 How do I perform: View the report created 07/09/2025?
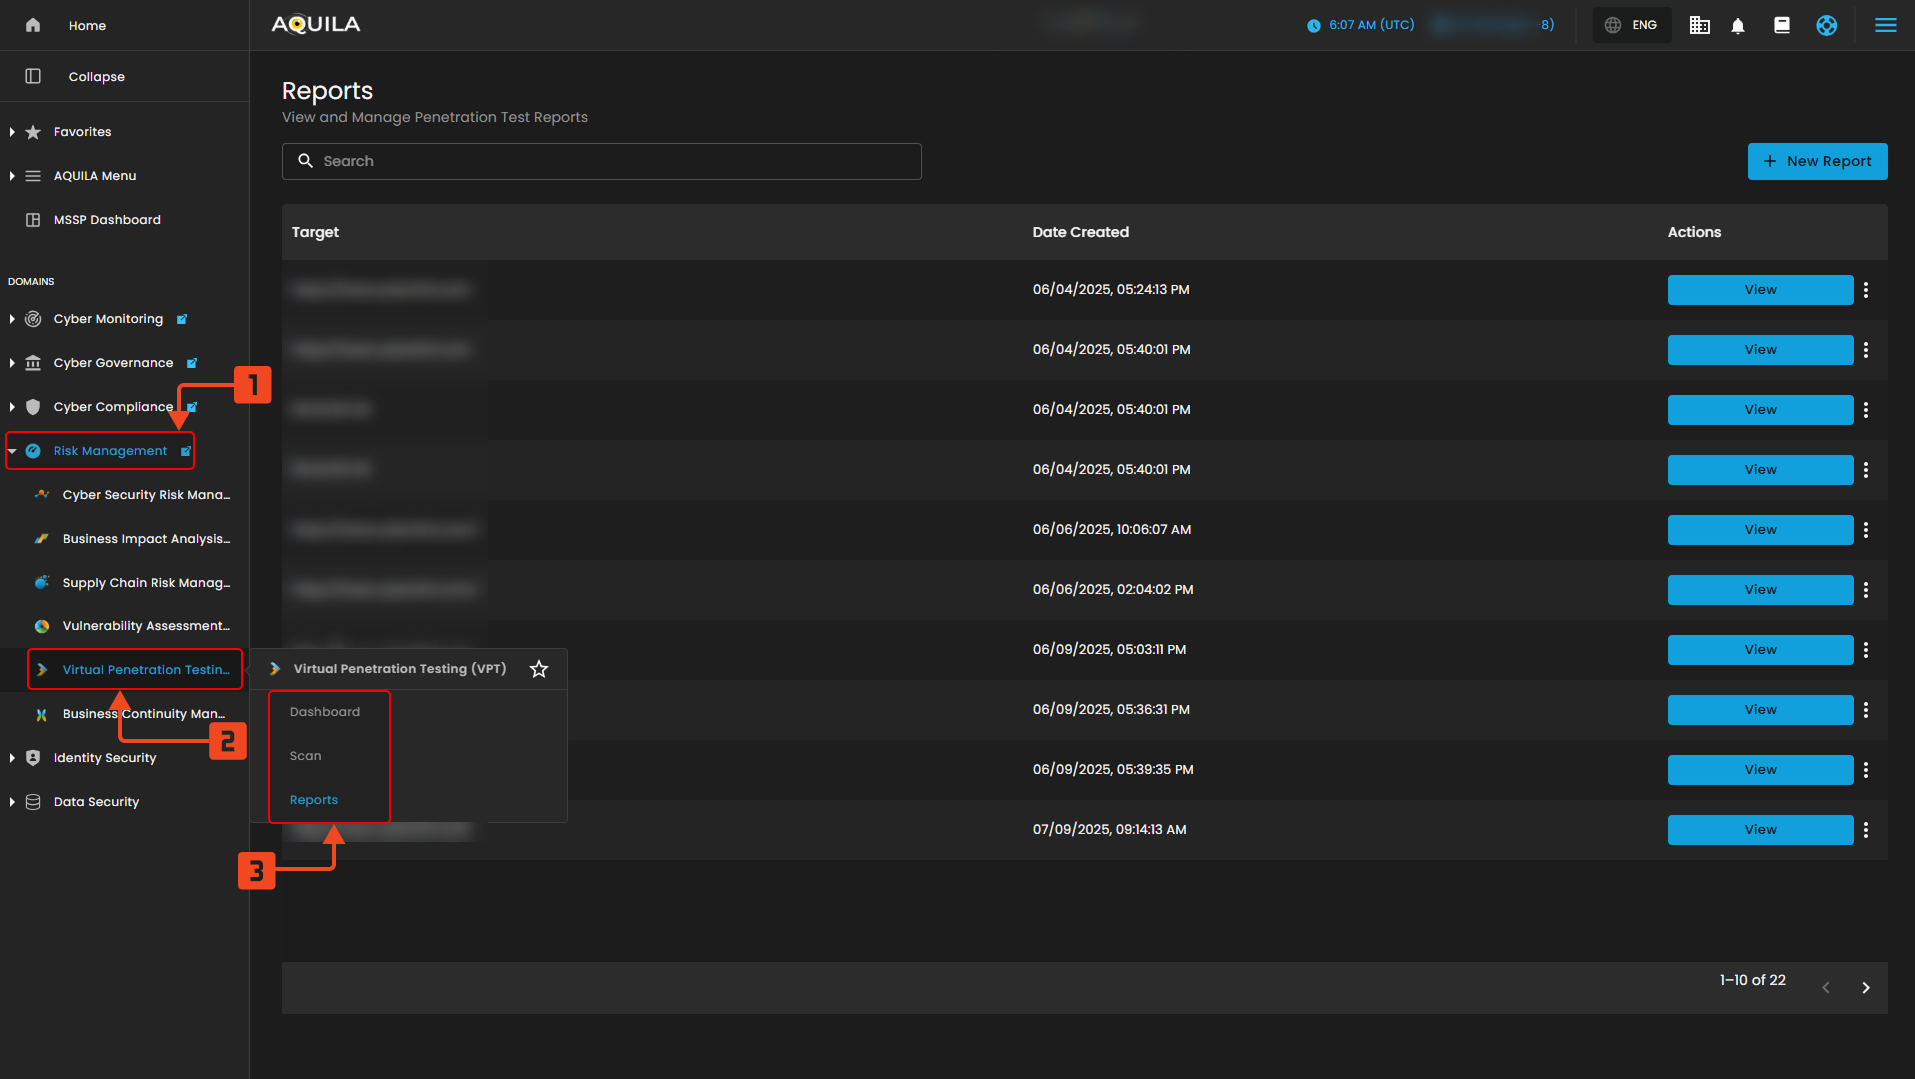1760,830
